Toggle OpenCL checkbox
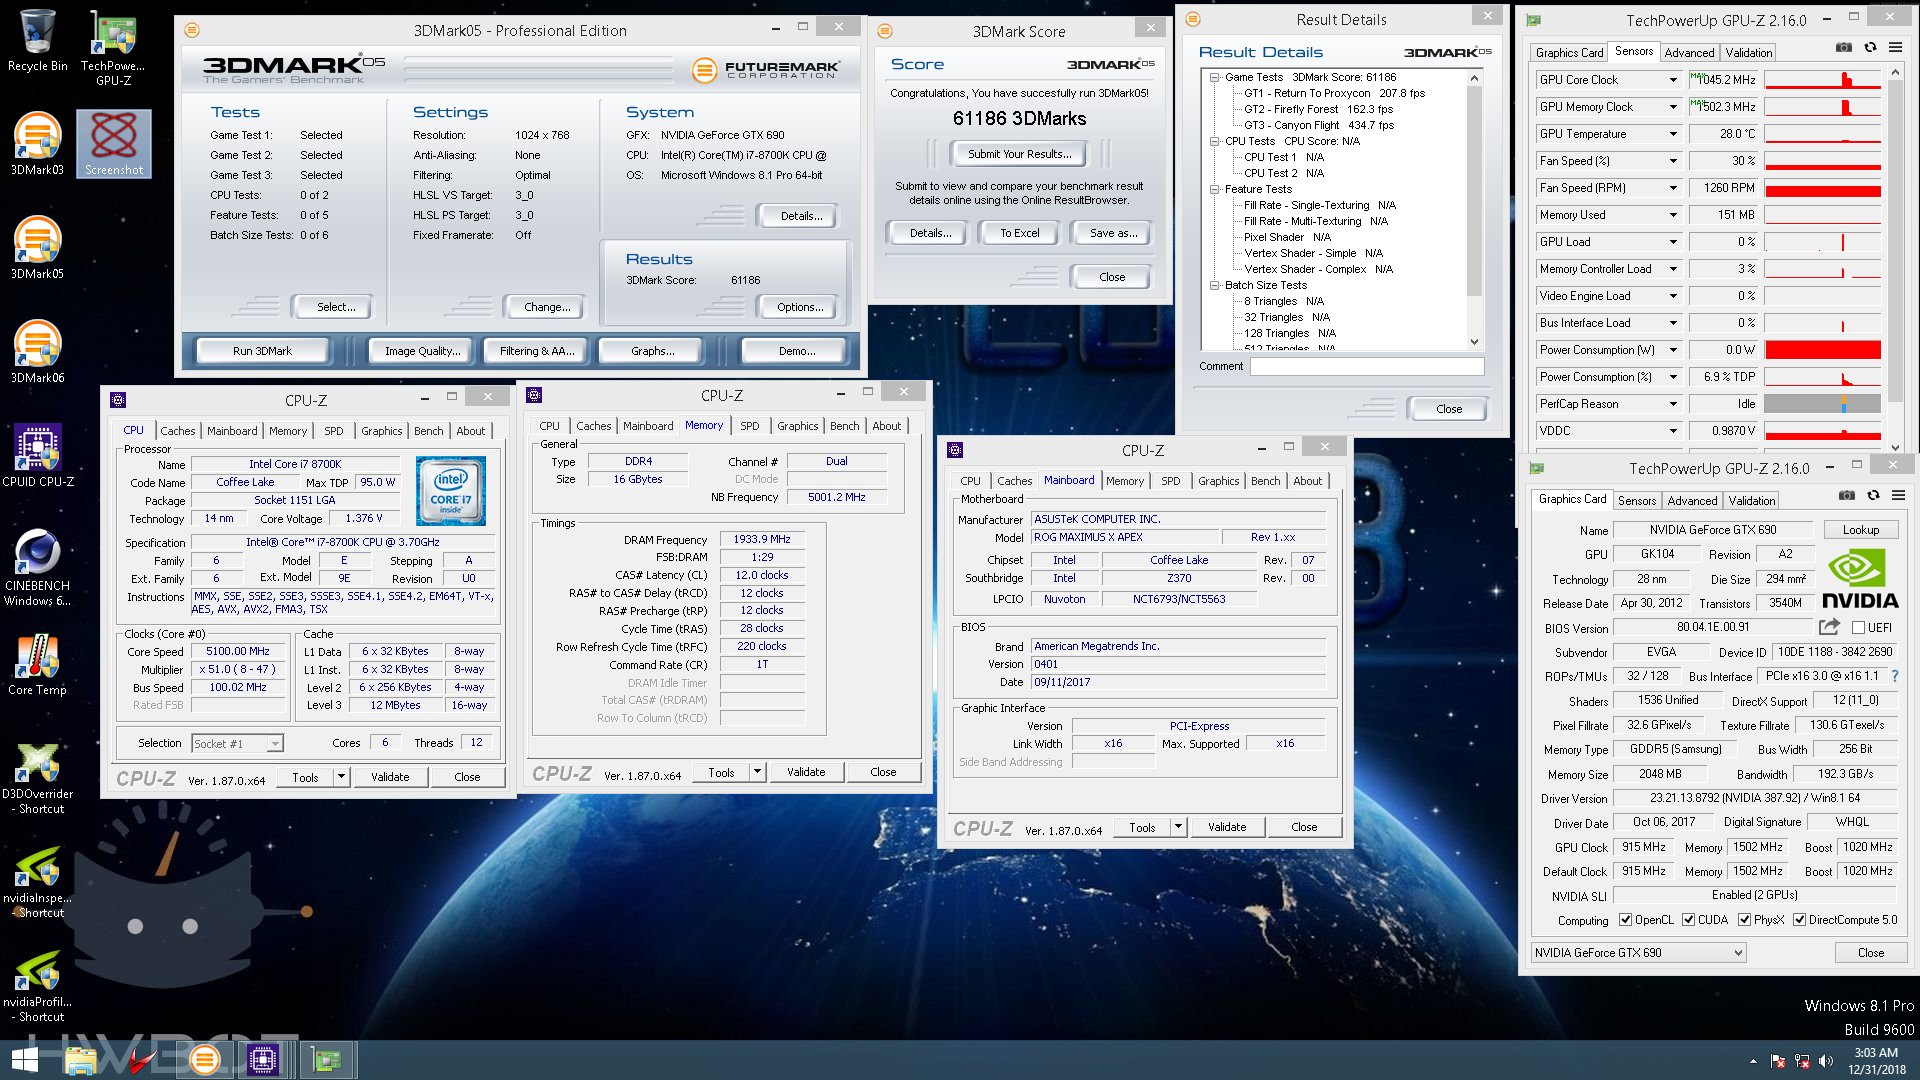 [x=1626, y=920]
